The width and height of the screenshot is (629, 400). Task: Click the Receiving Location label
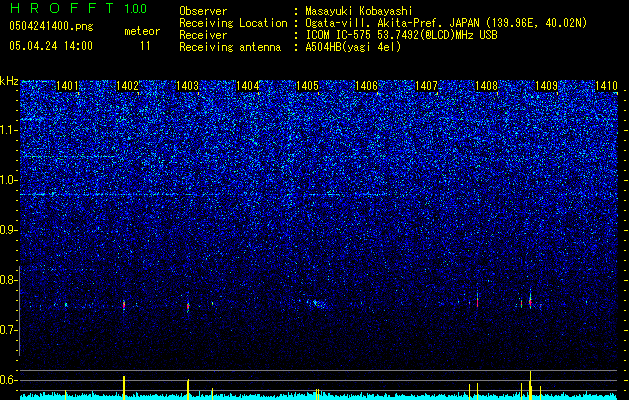(x=233, y=23)
